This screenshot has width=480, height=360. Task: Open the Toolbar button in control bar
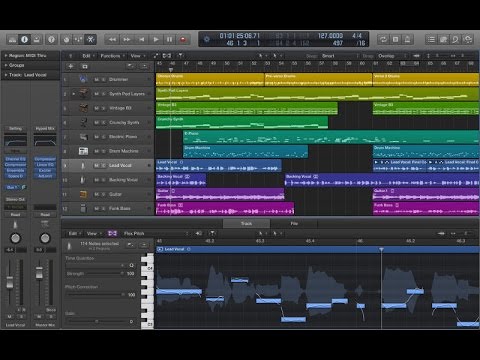(x=37, y=39)
